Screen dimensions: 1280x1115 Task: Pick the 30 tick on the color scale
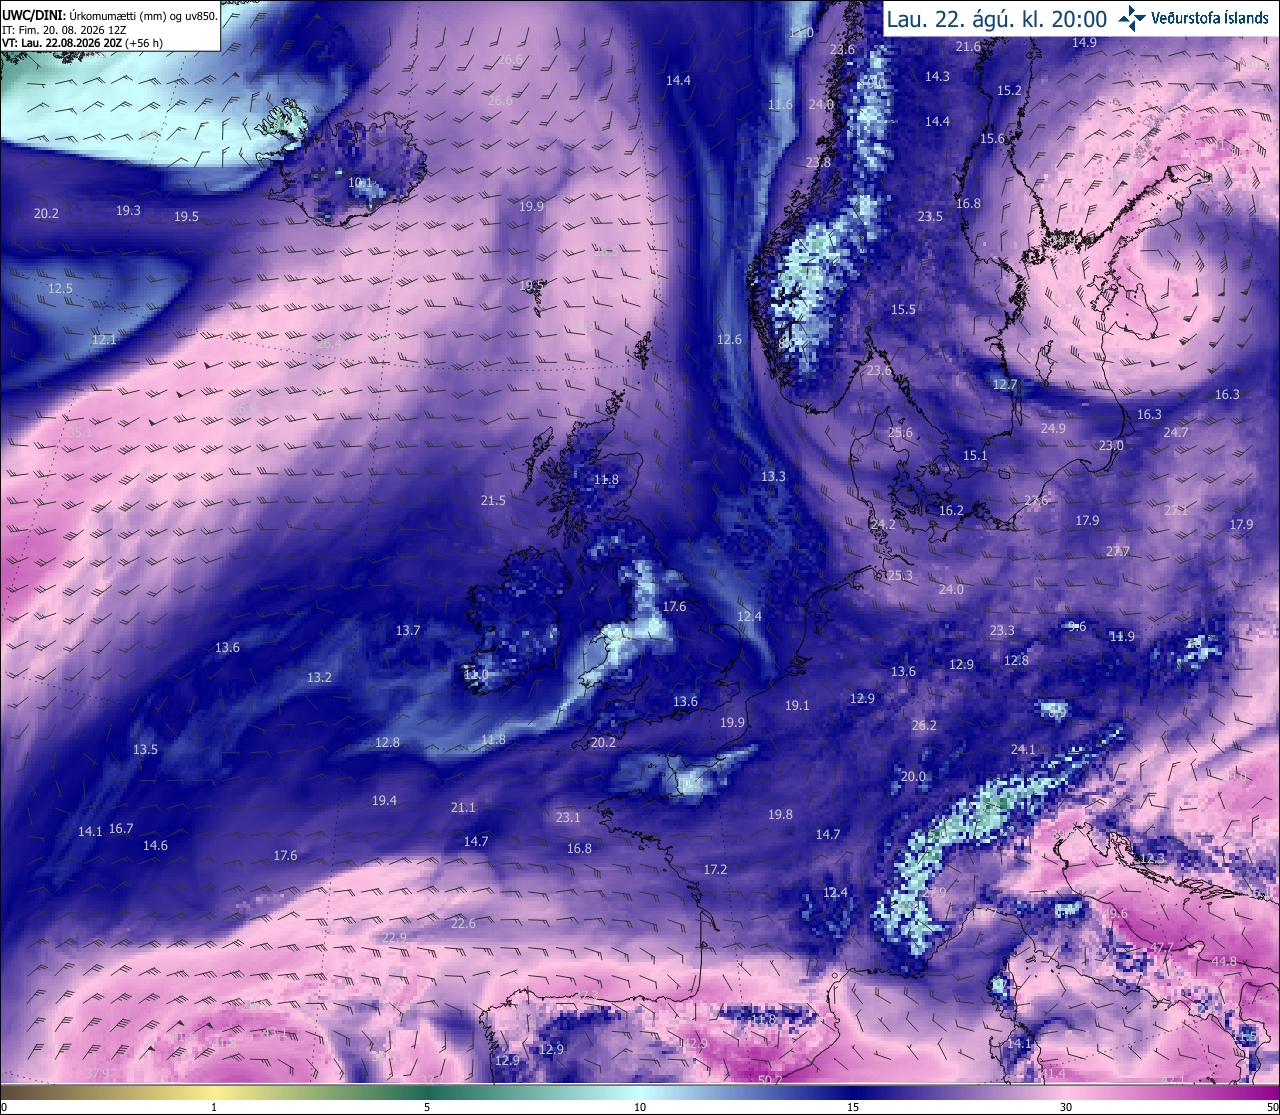pyautogui.click(x=1066, y=1107)
